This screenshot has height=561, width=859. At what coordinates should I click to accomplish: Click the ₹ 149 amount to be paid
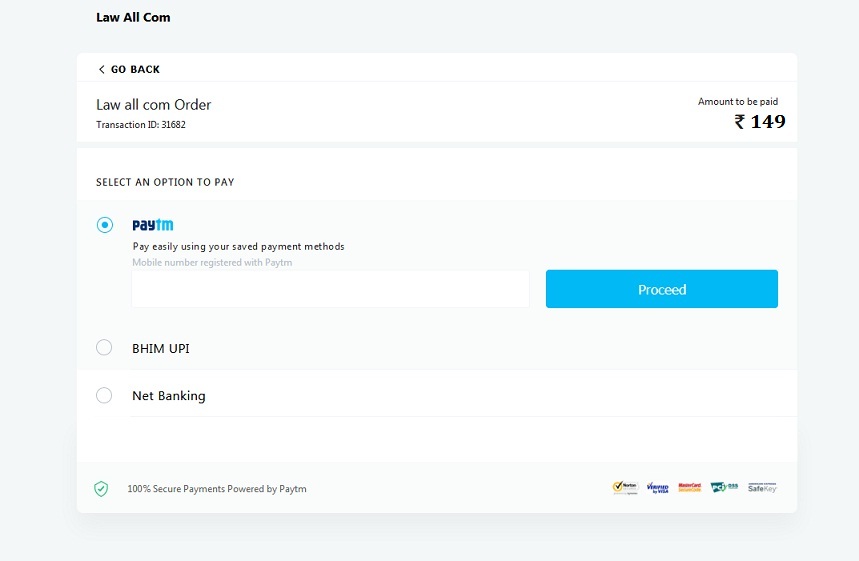(760, 121)
